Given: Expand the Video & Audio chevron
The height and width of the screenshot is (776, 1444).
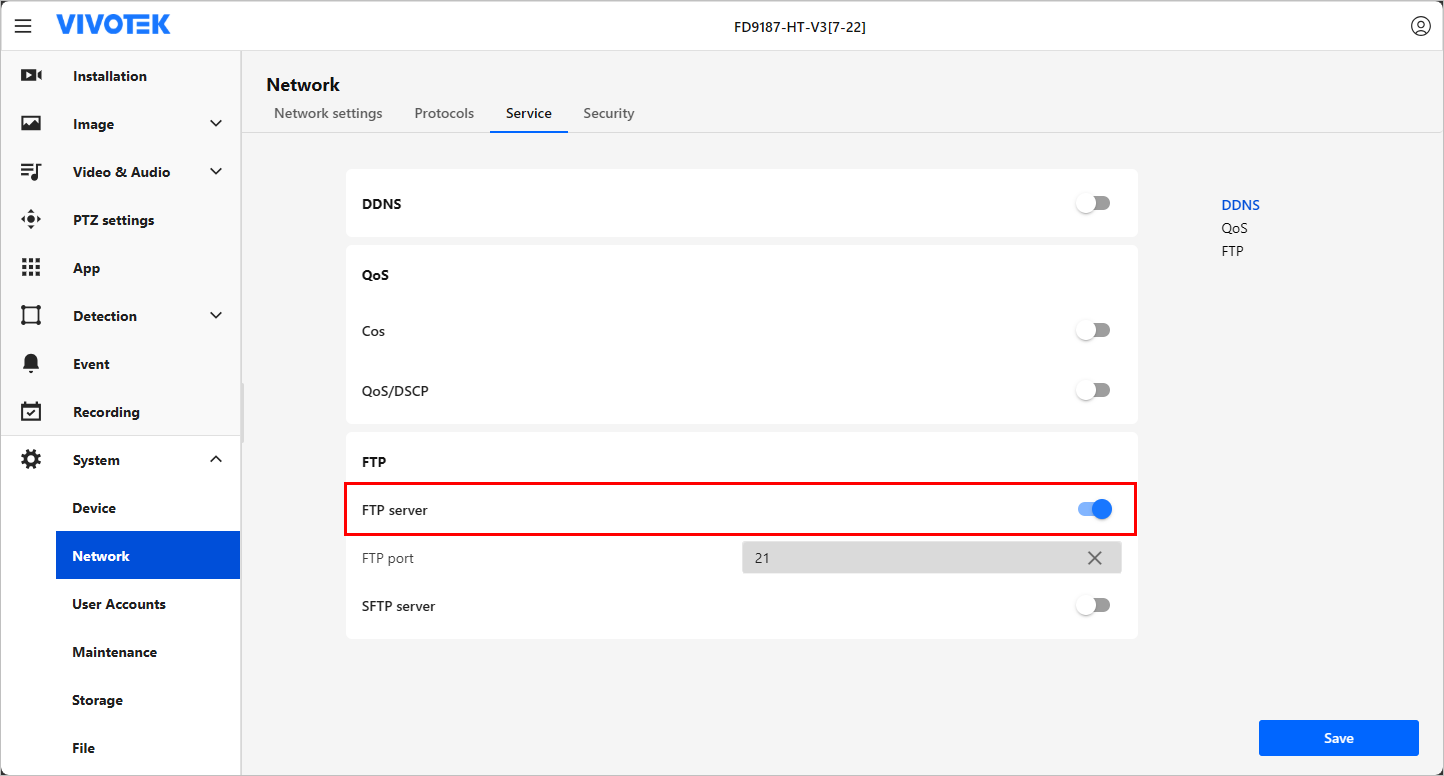Looking at the screenshot, I should coord(216,172).
